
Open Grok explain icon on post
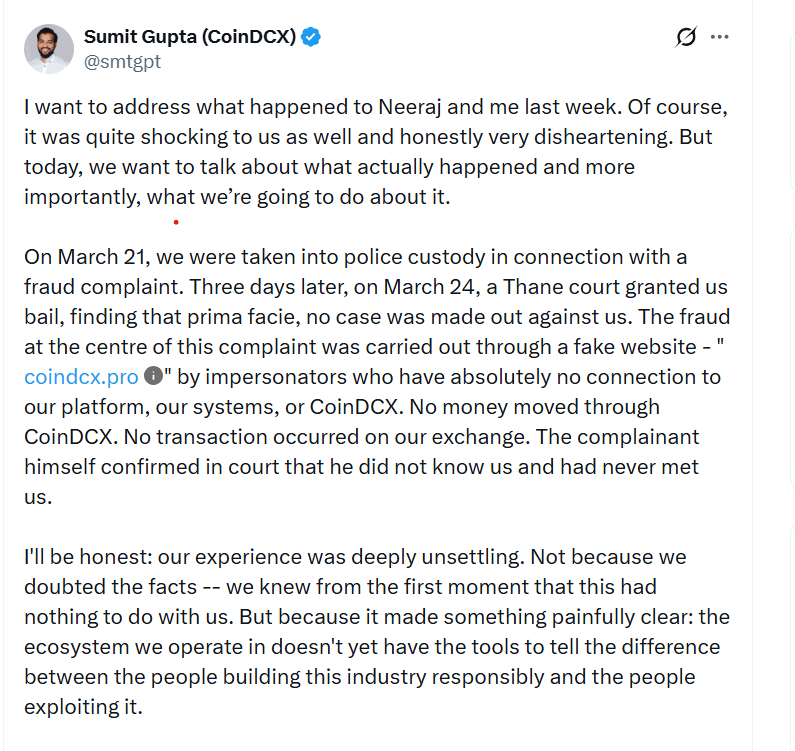pos(686,38)
